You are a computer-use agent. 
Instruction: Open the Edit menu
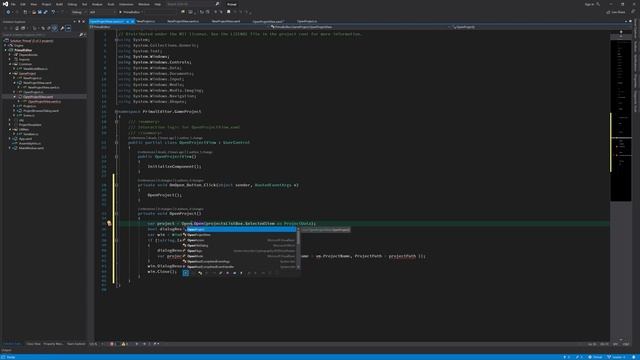click(x=23, y=4)
